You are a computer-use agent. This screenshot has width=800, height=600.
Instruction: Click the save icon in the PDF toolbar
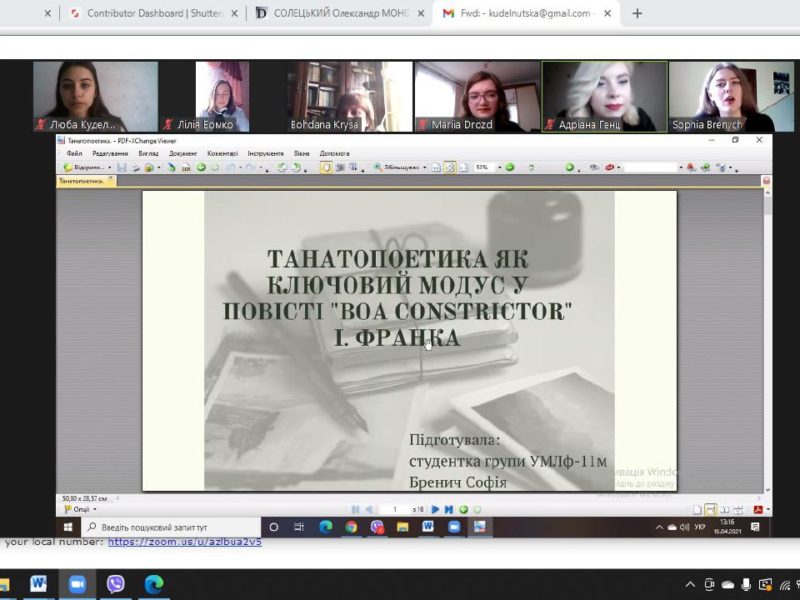pyautogui.click(x=121, y=168)
